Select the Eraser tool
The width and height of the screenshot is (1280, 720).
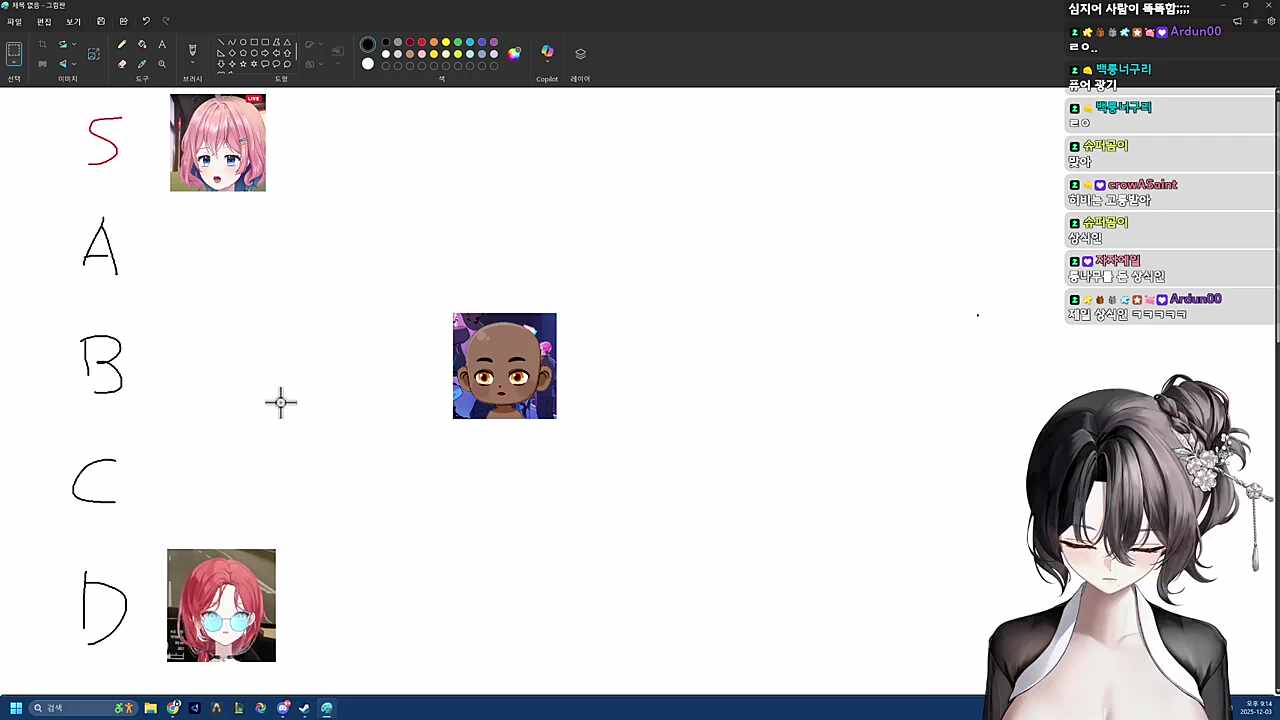tap(122, 64)
